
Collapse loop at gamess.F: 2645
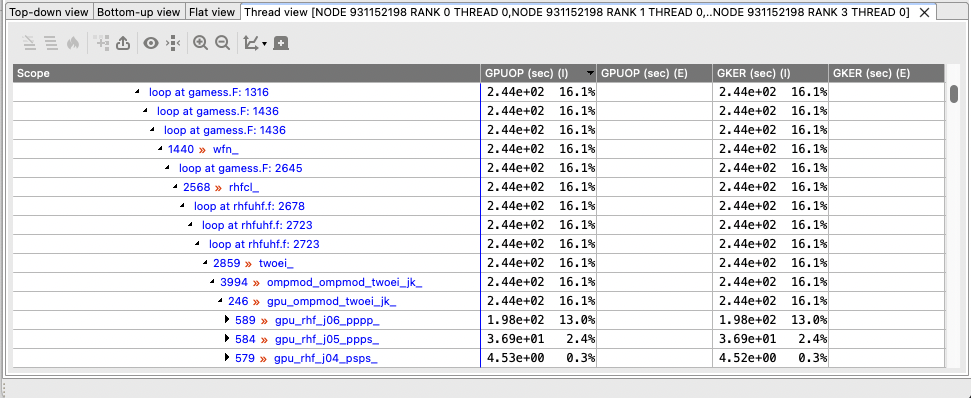click(x=167, y=168)
